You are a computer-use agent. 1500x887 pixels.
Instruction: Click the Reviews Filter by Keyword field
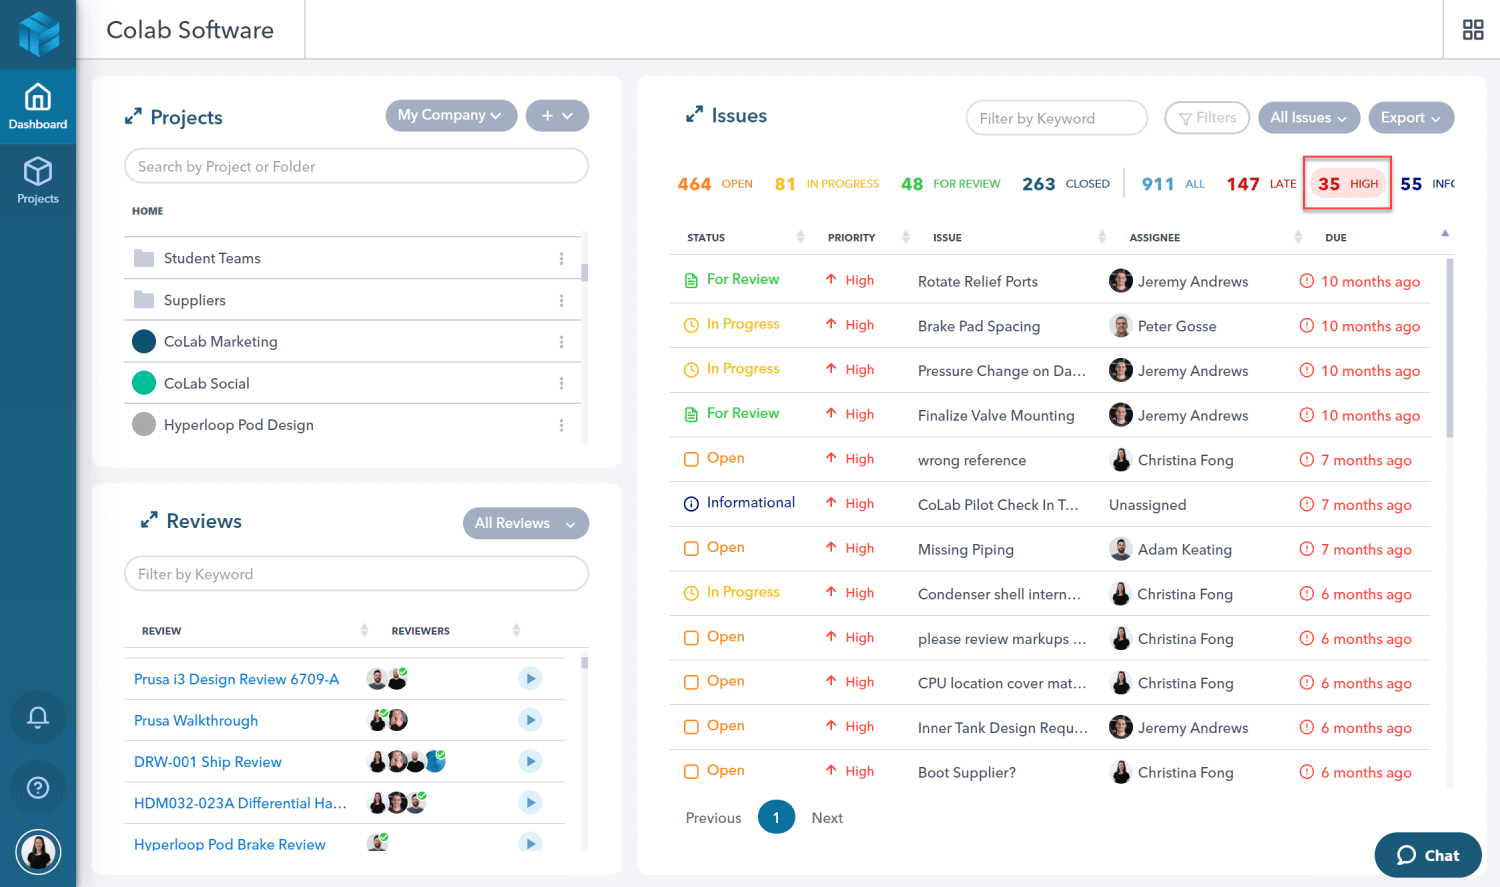click(x=356, y=574)
